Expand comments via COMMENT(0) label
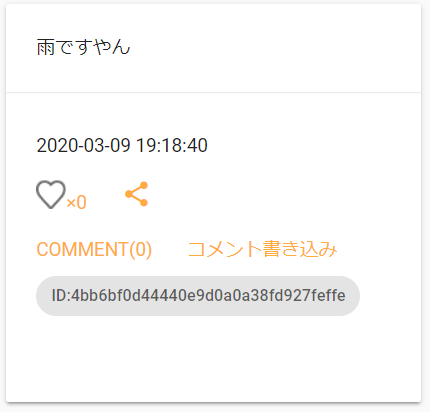 point(94,249)
